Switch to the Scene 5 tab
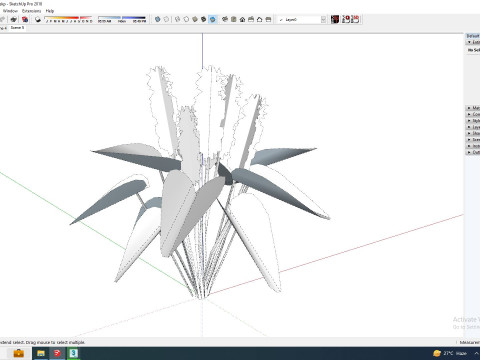This screenshot has height=360, width=480. (x=17, y=28)
